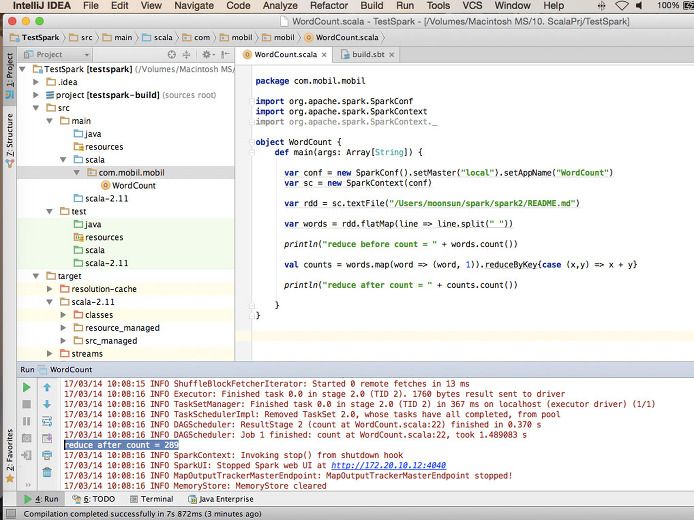Toggle the 6: TODO tool window

94,499
